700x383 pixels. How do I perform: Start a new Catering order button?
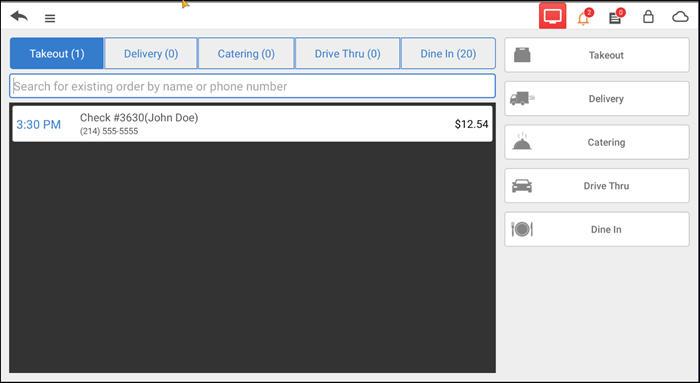[597, 142]
